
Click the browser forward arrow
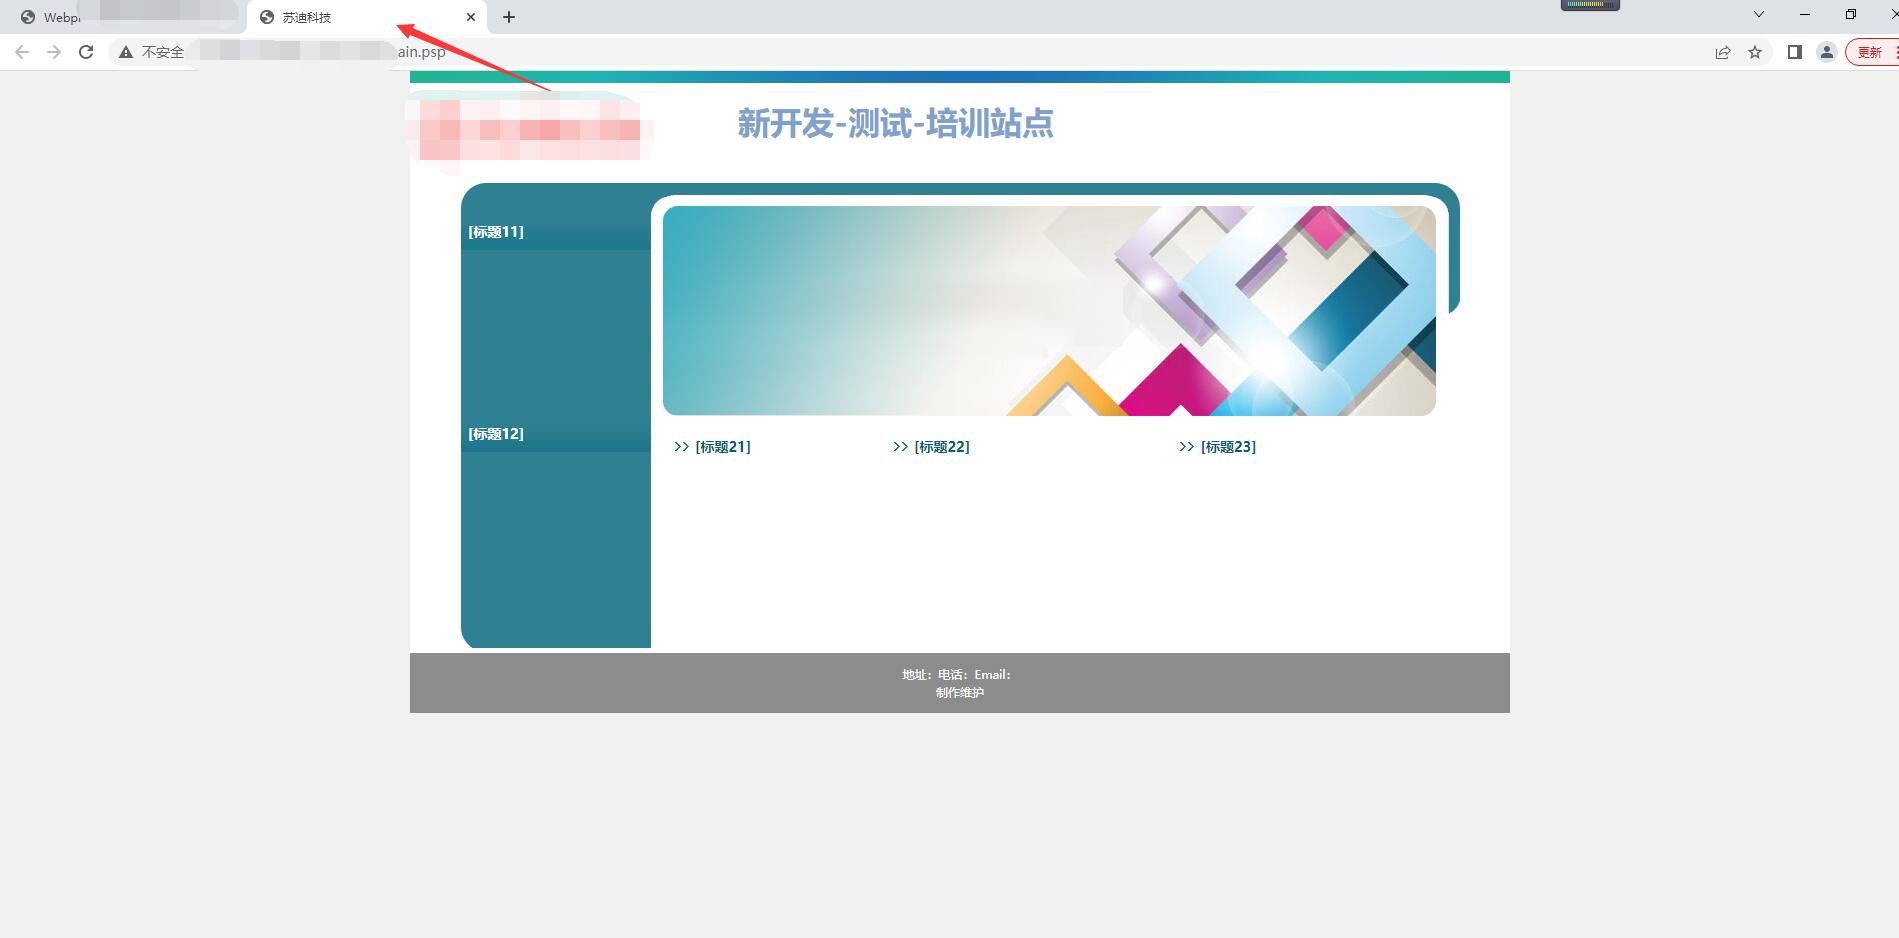54,52
